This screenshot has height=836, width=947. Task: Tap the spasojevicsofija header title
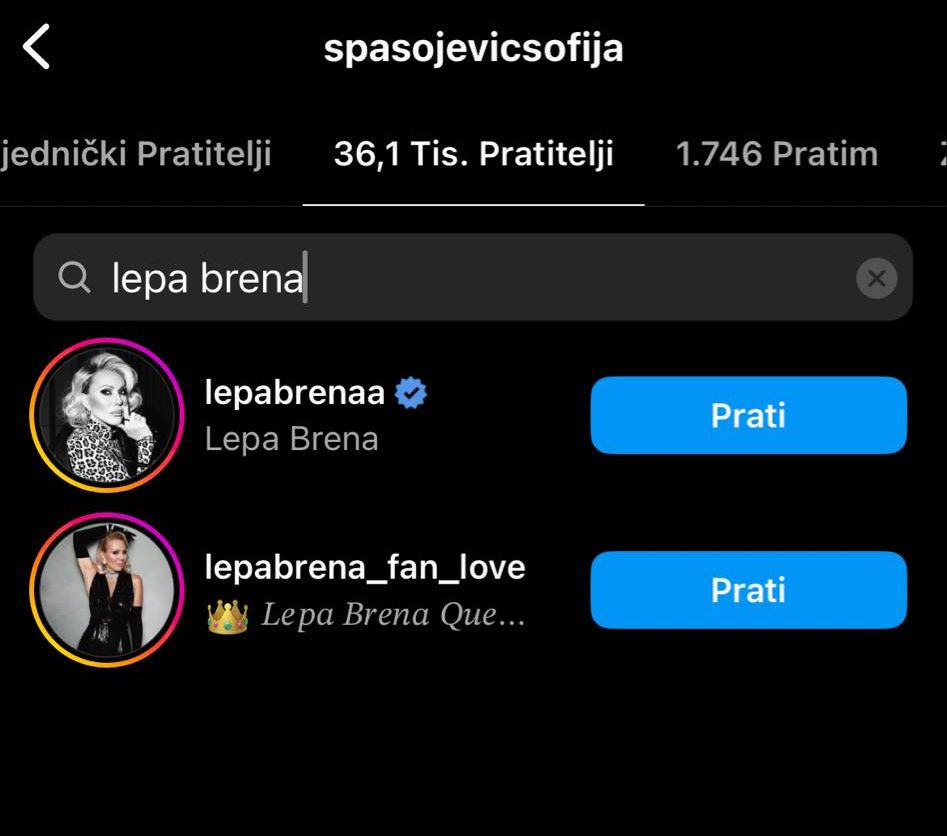point(473,47)
